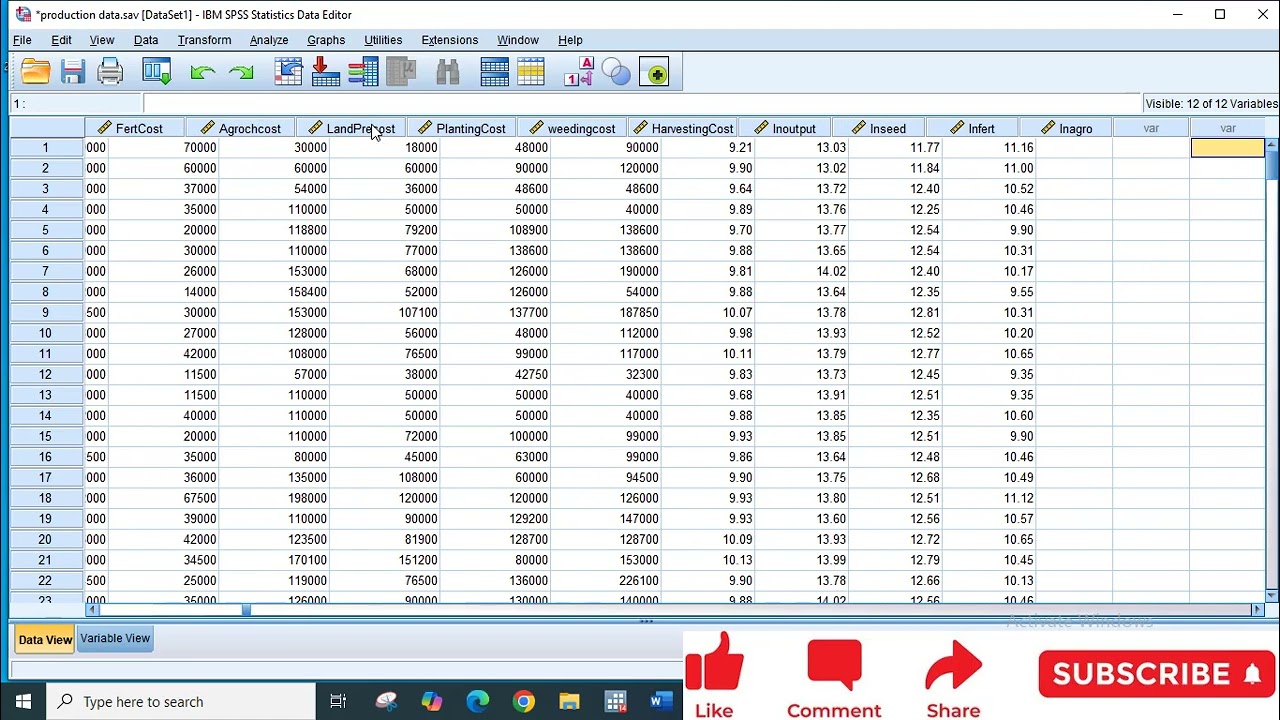Select row number 22 header
The height and width of the screenshot is (720, 1280).
(45, 580)
